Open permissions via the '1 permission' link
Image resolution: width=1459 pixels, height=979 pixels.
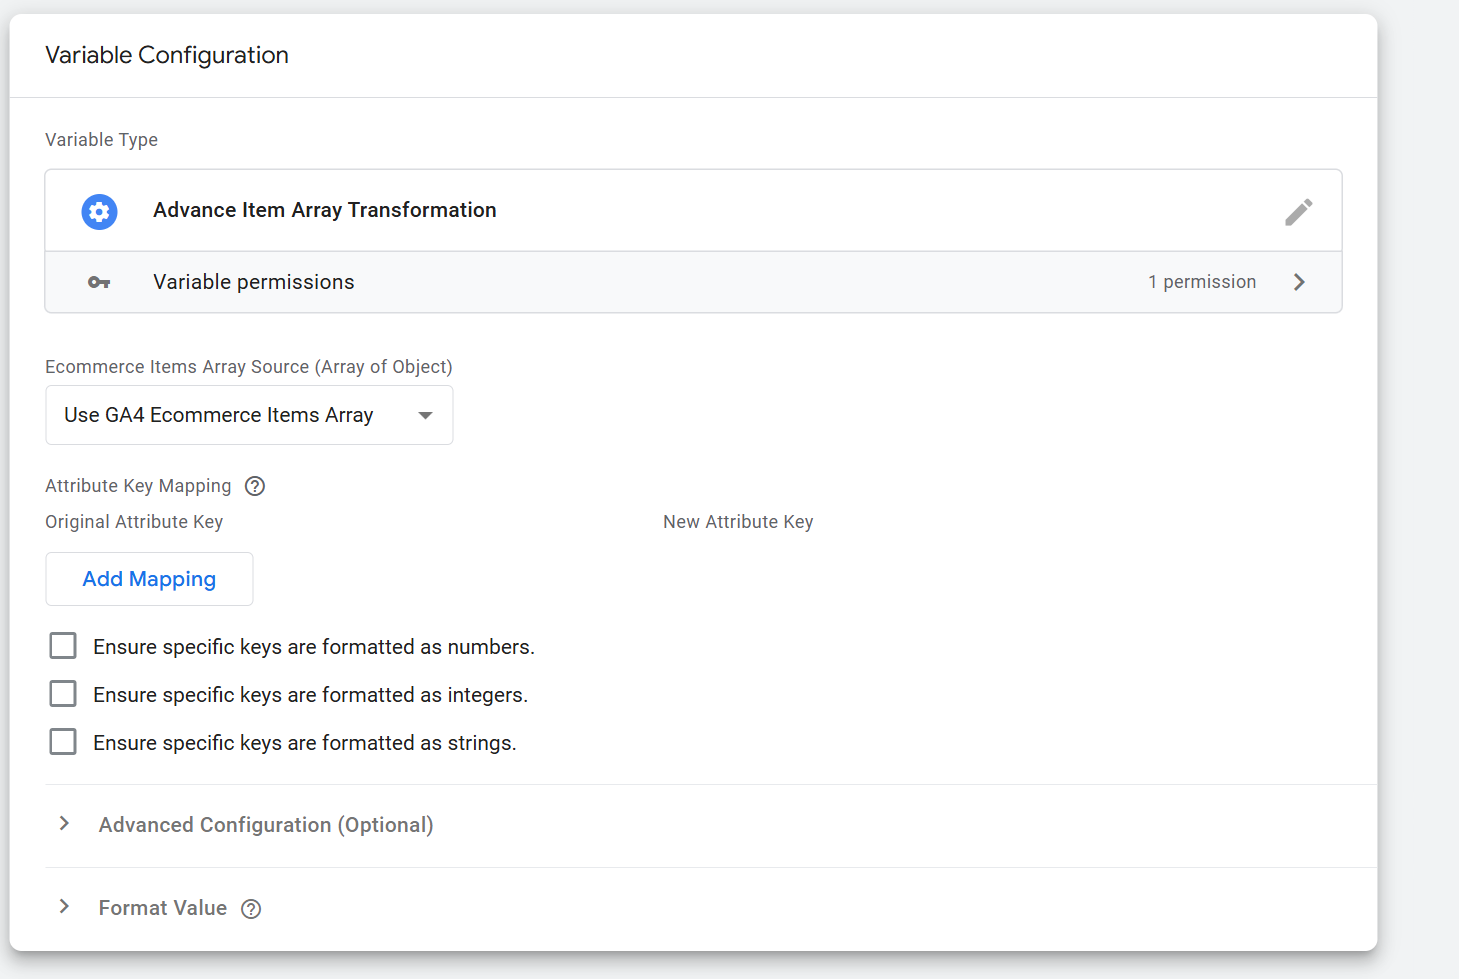[x=1202, y=282]
